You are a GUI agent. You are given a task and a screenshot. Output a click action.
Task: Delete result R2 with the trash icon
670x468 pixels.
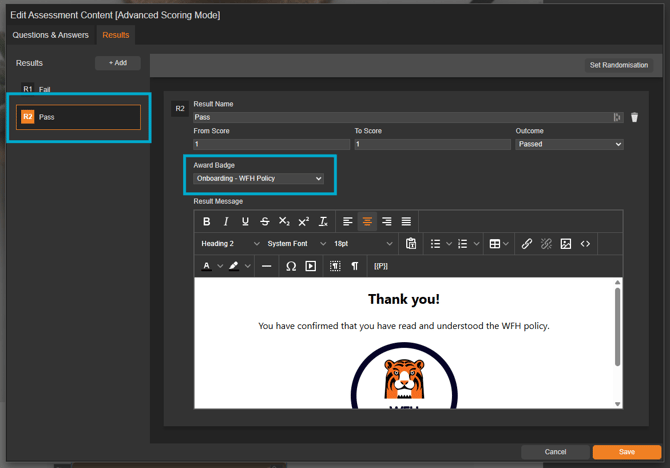coord(634,117)
